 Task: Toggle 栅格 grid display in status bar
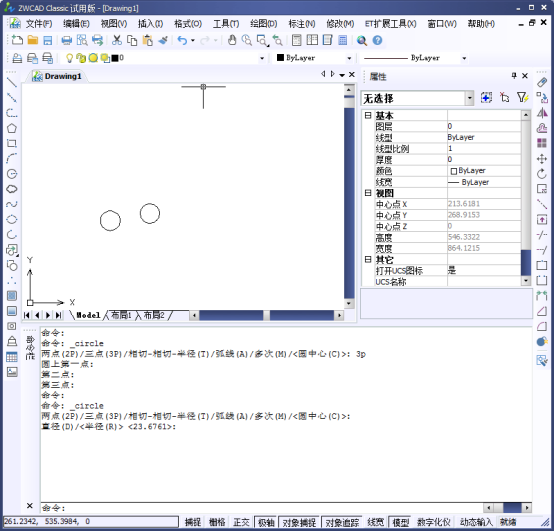click(217, 521)
